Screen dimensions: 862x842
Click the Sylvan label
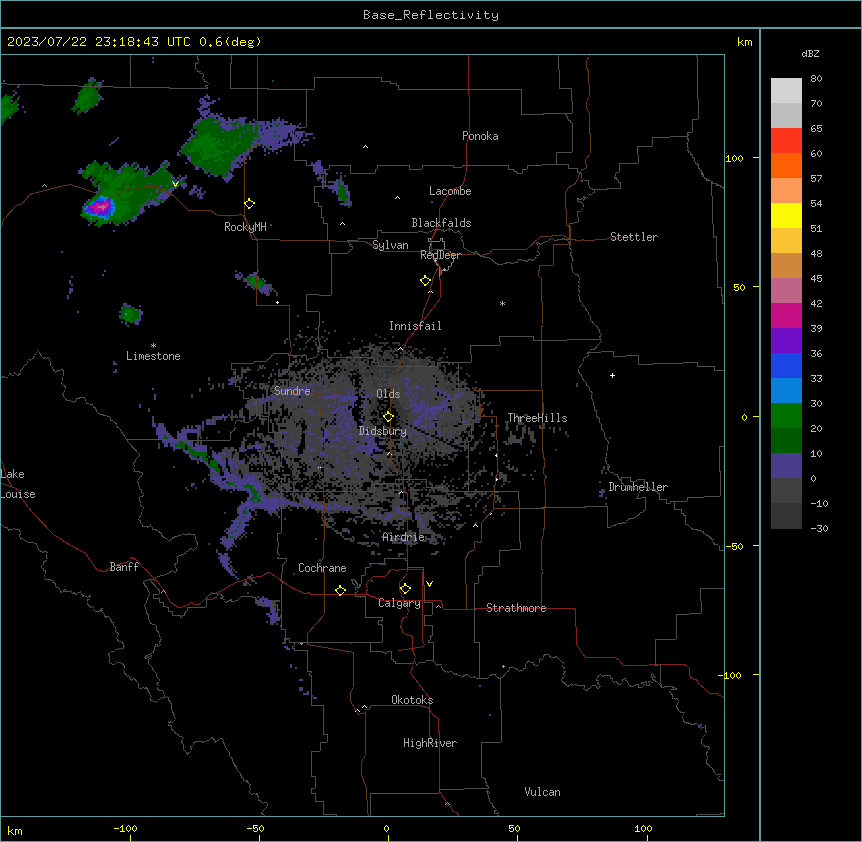click(390, 245)
